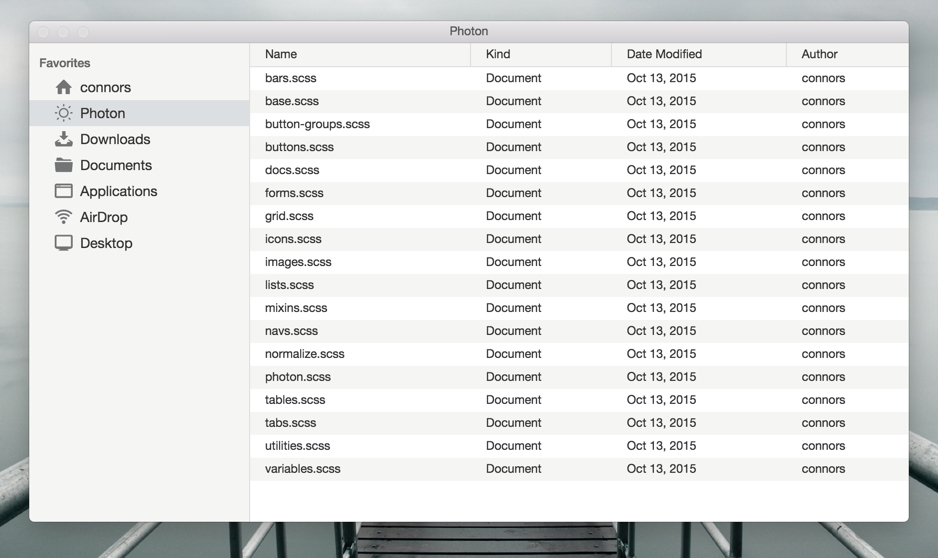Sort by the Kind column header
Image resolution: width=938 pixels, height=558 pixels.
coord(541,54)
